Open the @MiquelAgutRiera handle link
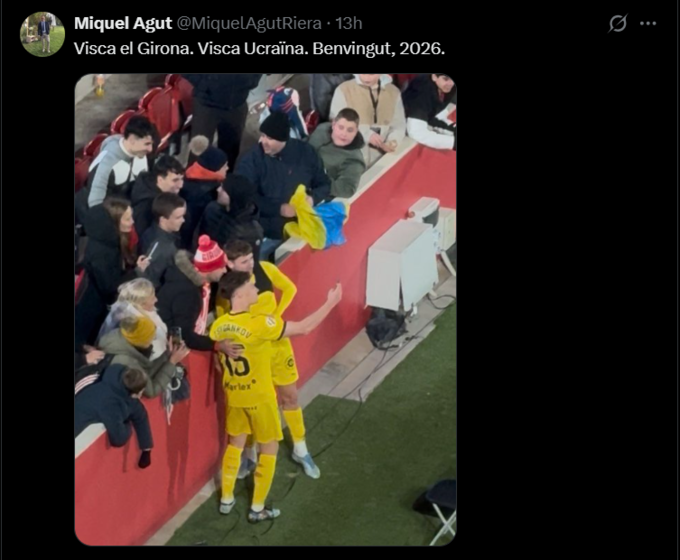 point(249,23)
